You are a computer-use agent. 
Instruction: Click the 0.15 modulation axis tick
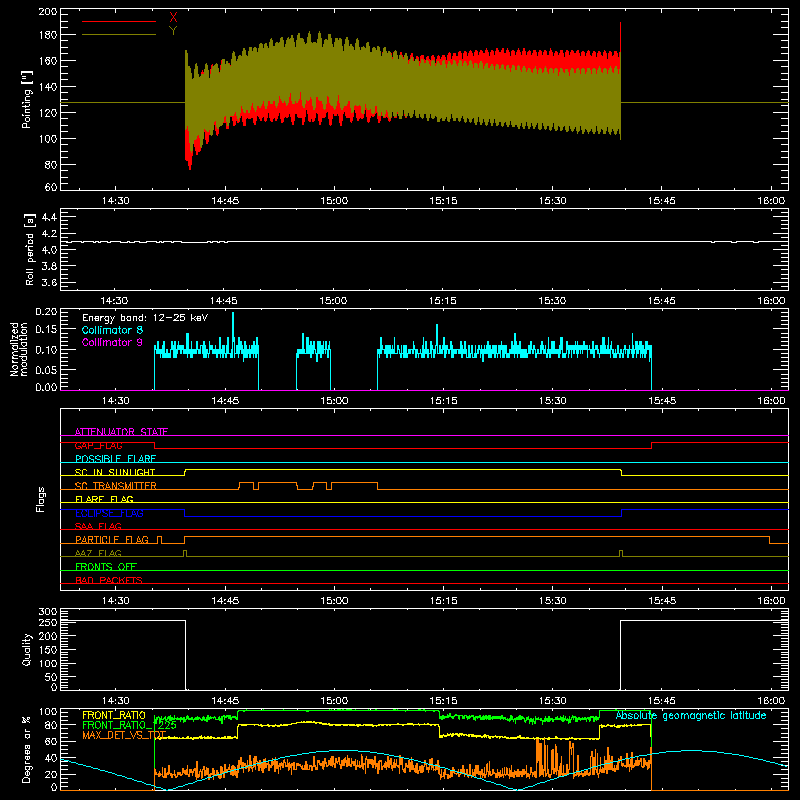click(x=46, y=330)
